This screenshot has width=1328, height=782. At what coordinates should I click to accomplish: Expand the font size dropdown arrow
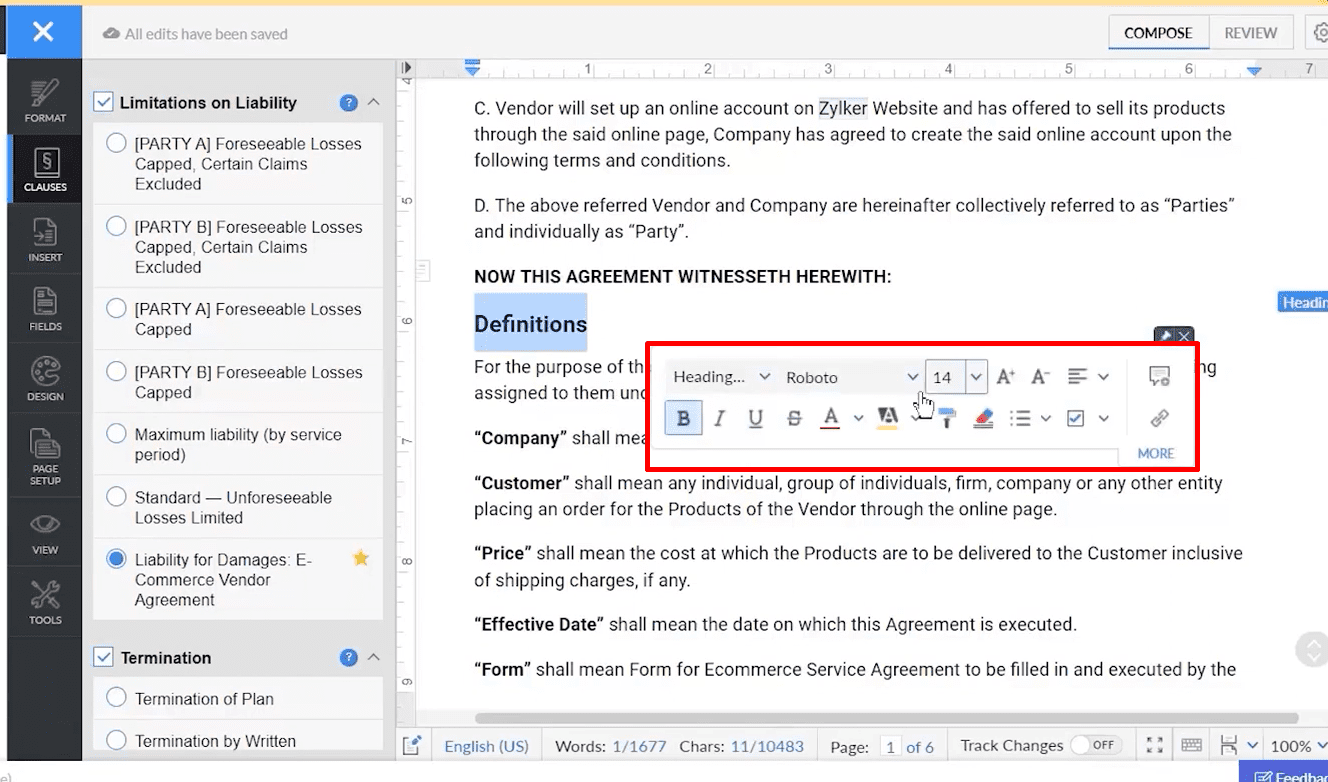[x=976, y=377]
